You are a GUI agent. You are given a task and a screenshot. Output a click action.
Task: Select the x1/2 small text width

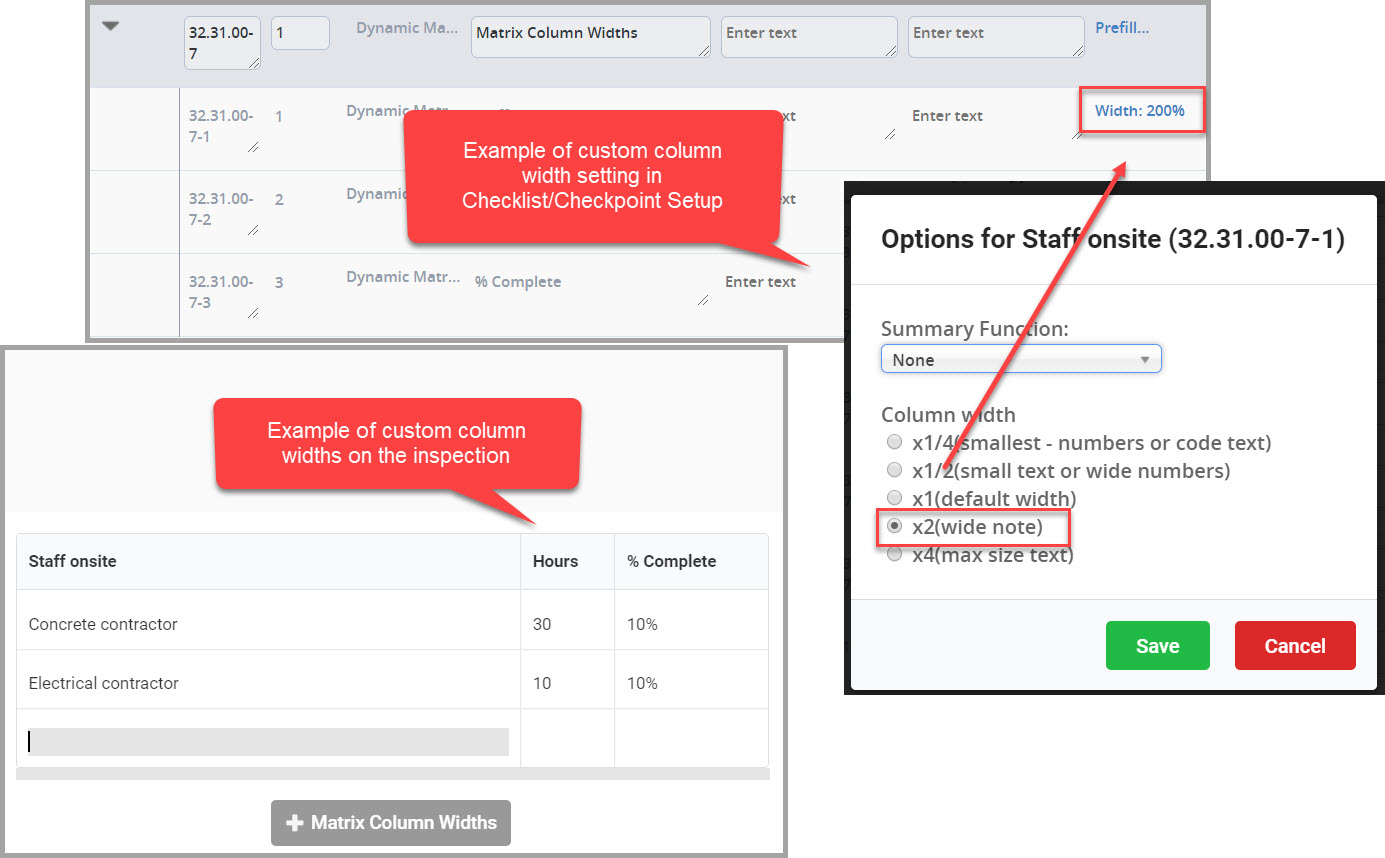pos(894,470)
